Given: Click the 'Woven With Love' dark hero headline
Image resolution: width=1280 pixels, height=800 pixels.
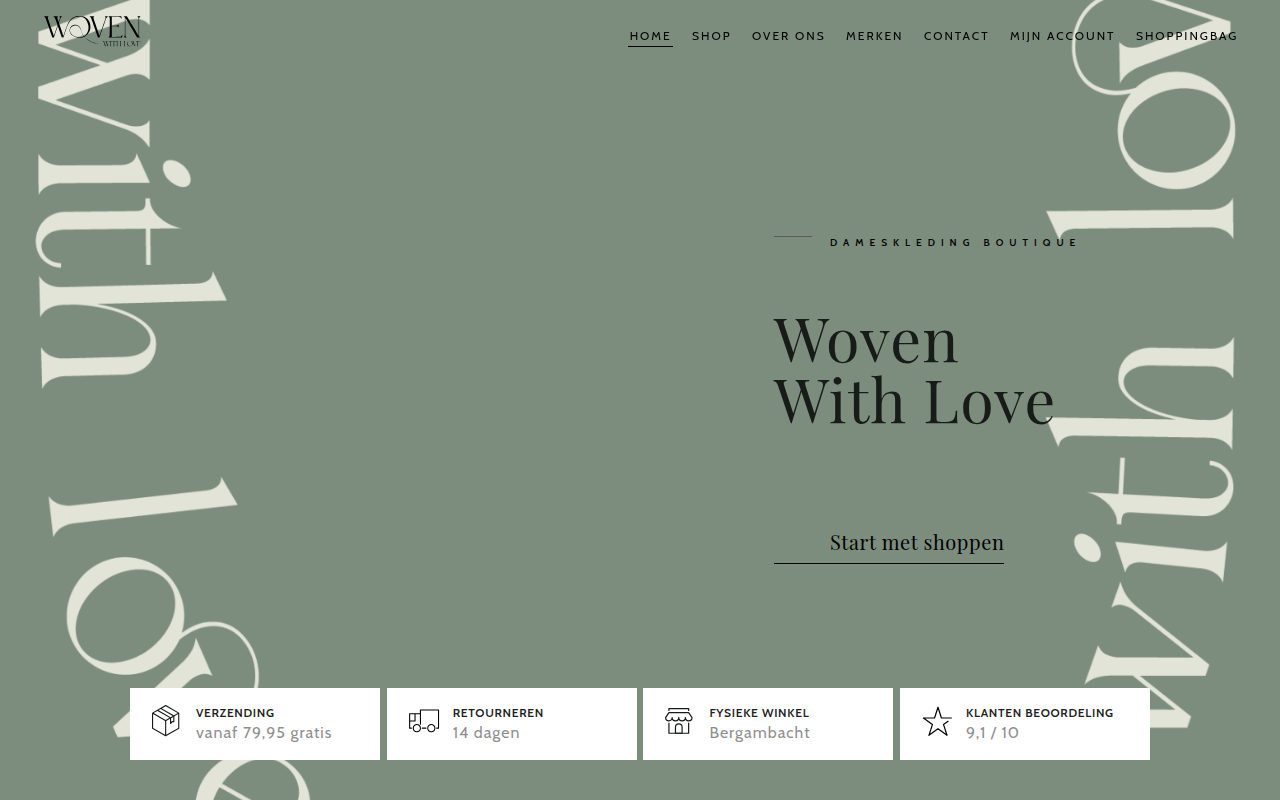Looking at the screenshot, I should pos(914,370).
